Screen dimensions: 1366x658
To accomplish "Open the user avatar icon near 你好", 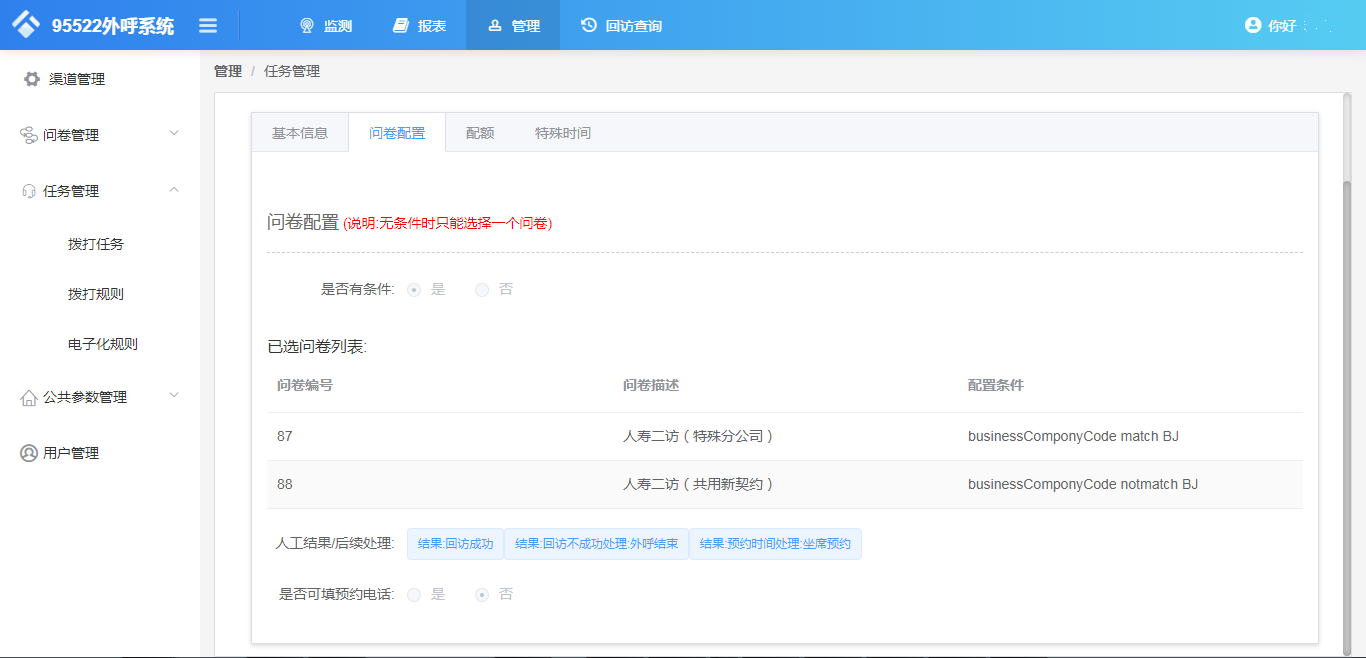I will (x=1254, y=25).
